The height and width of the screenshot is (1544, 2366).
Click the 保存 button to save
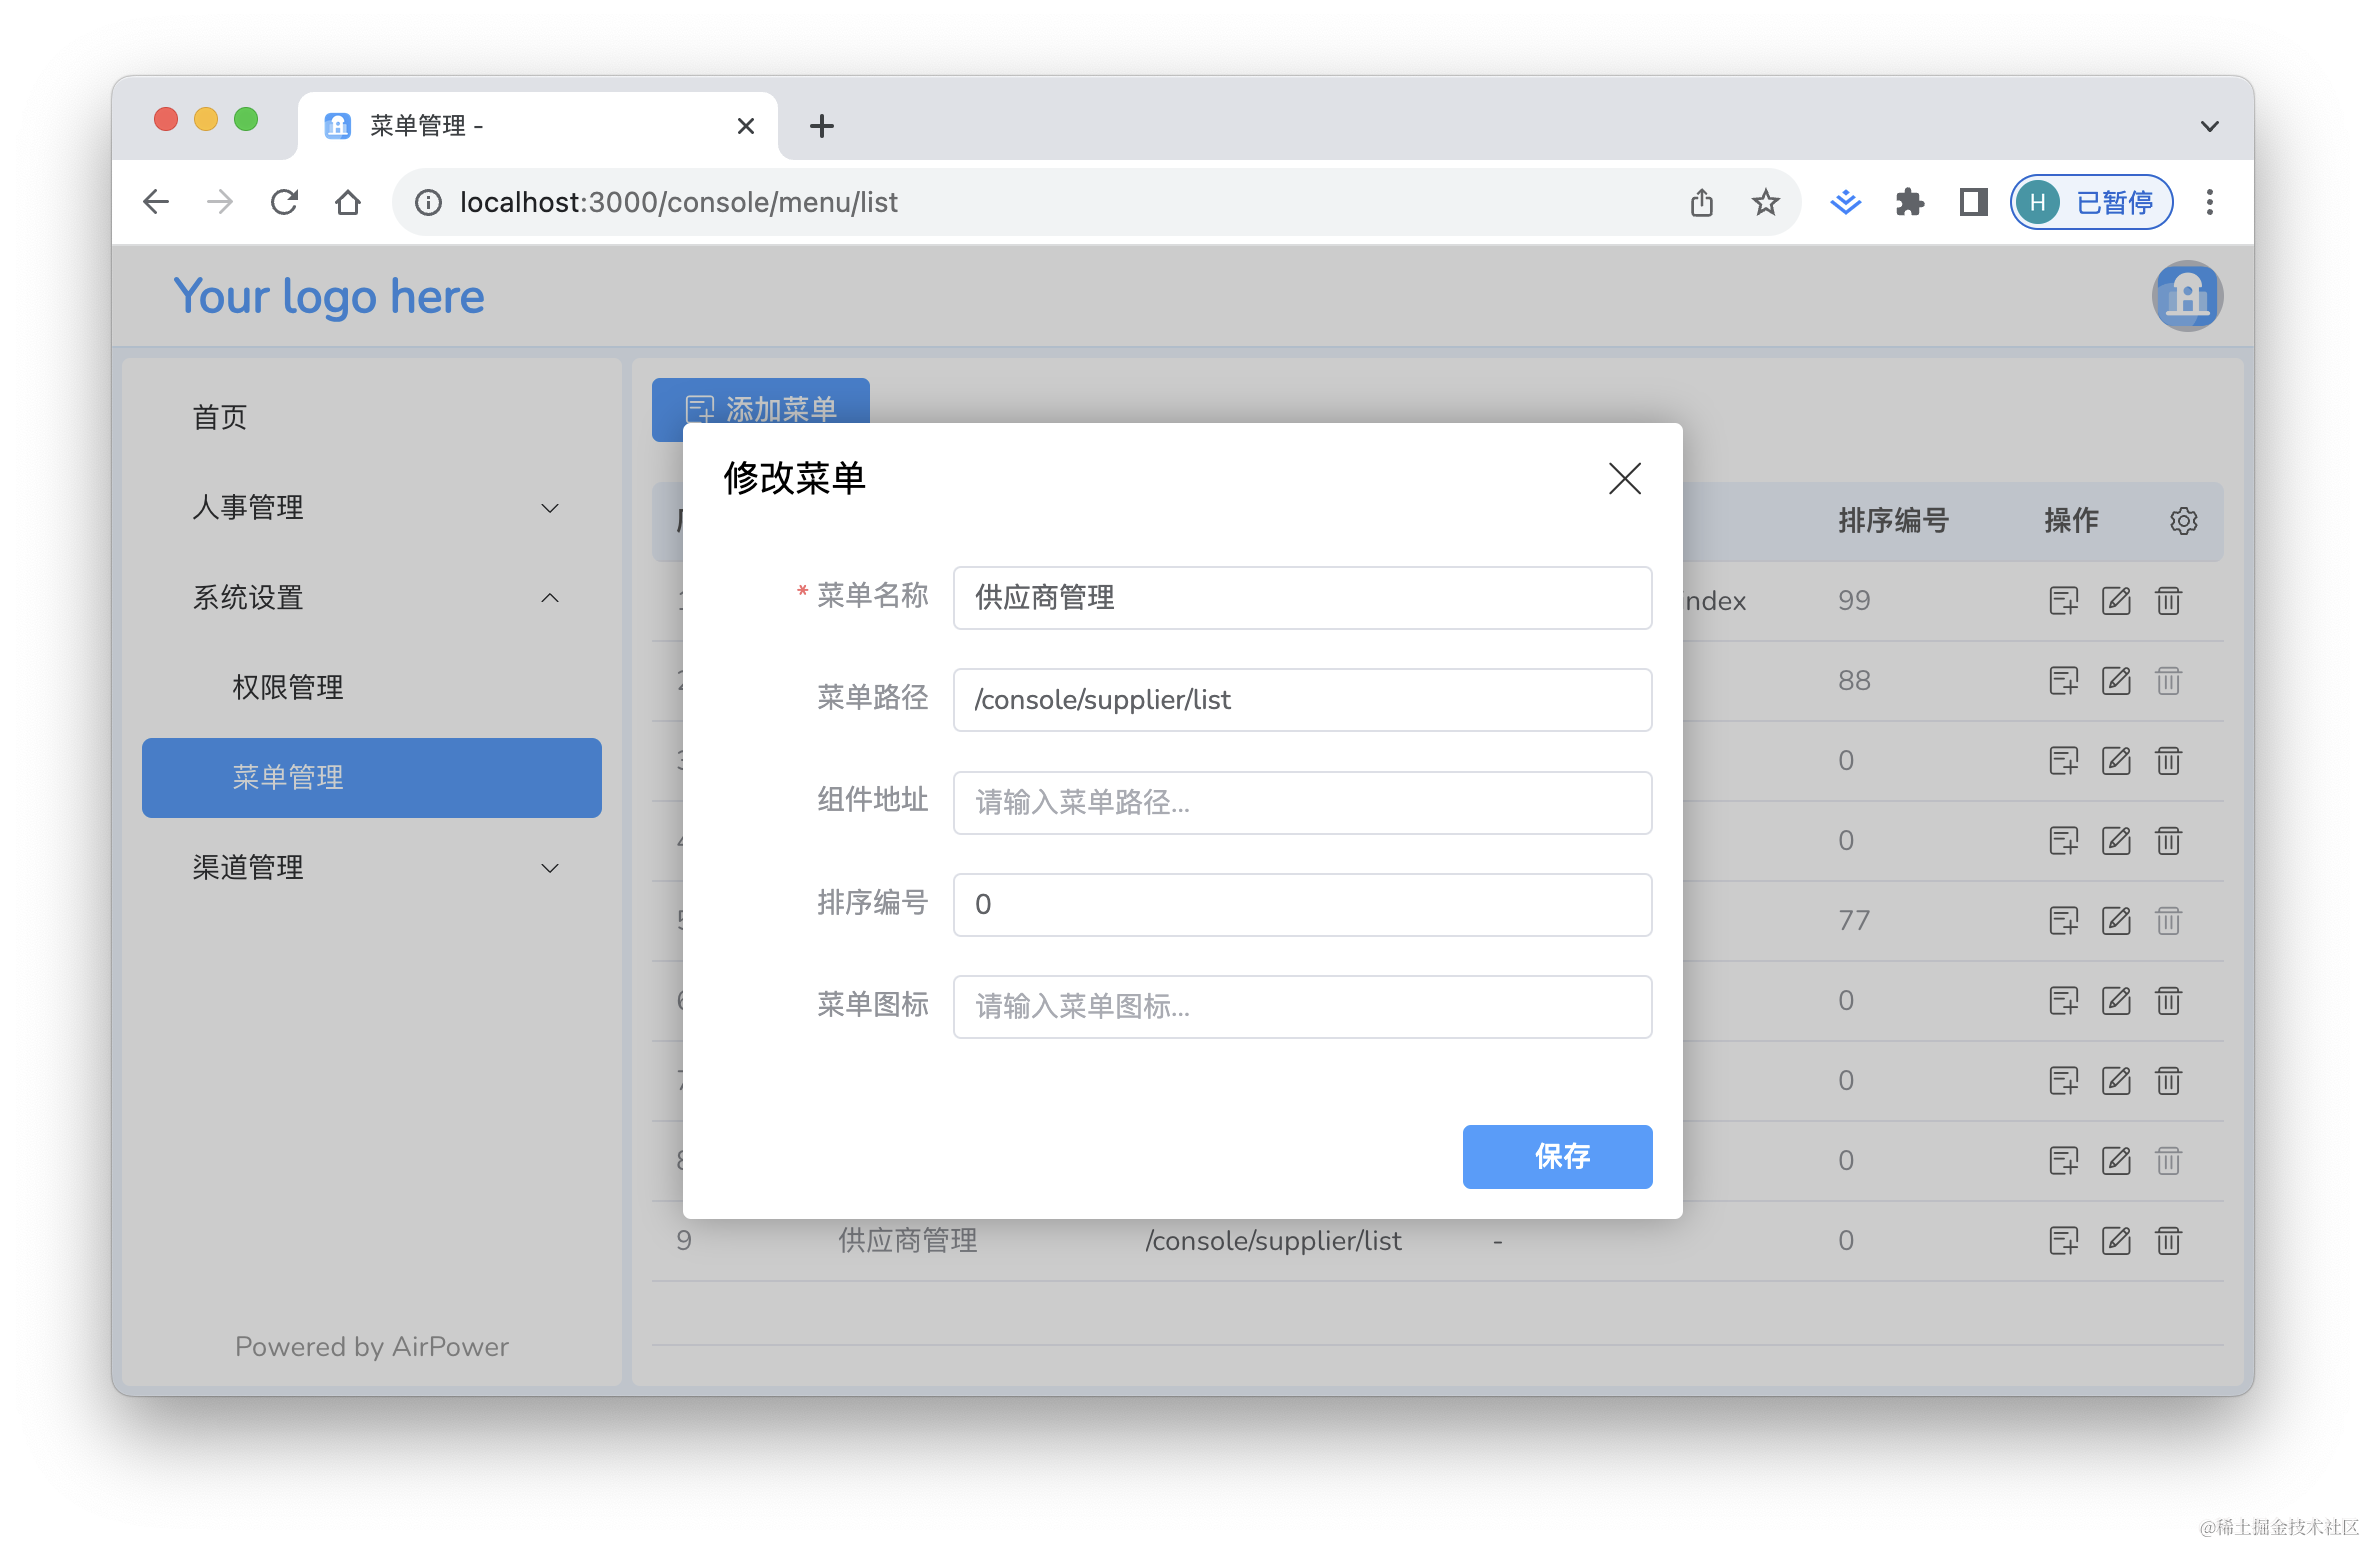tap(1557, 1157)
